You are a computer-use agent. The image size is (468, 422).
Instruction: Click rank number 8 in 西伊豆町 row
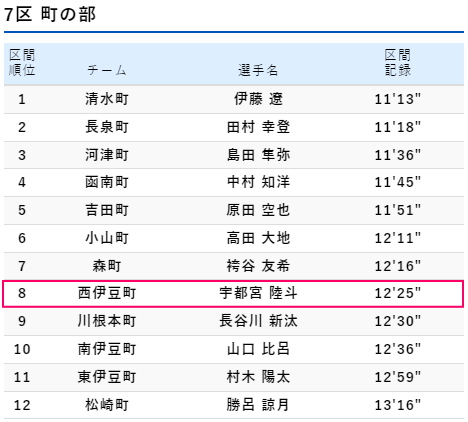click(22, 293)
